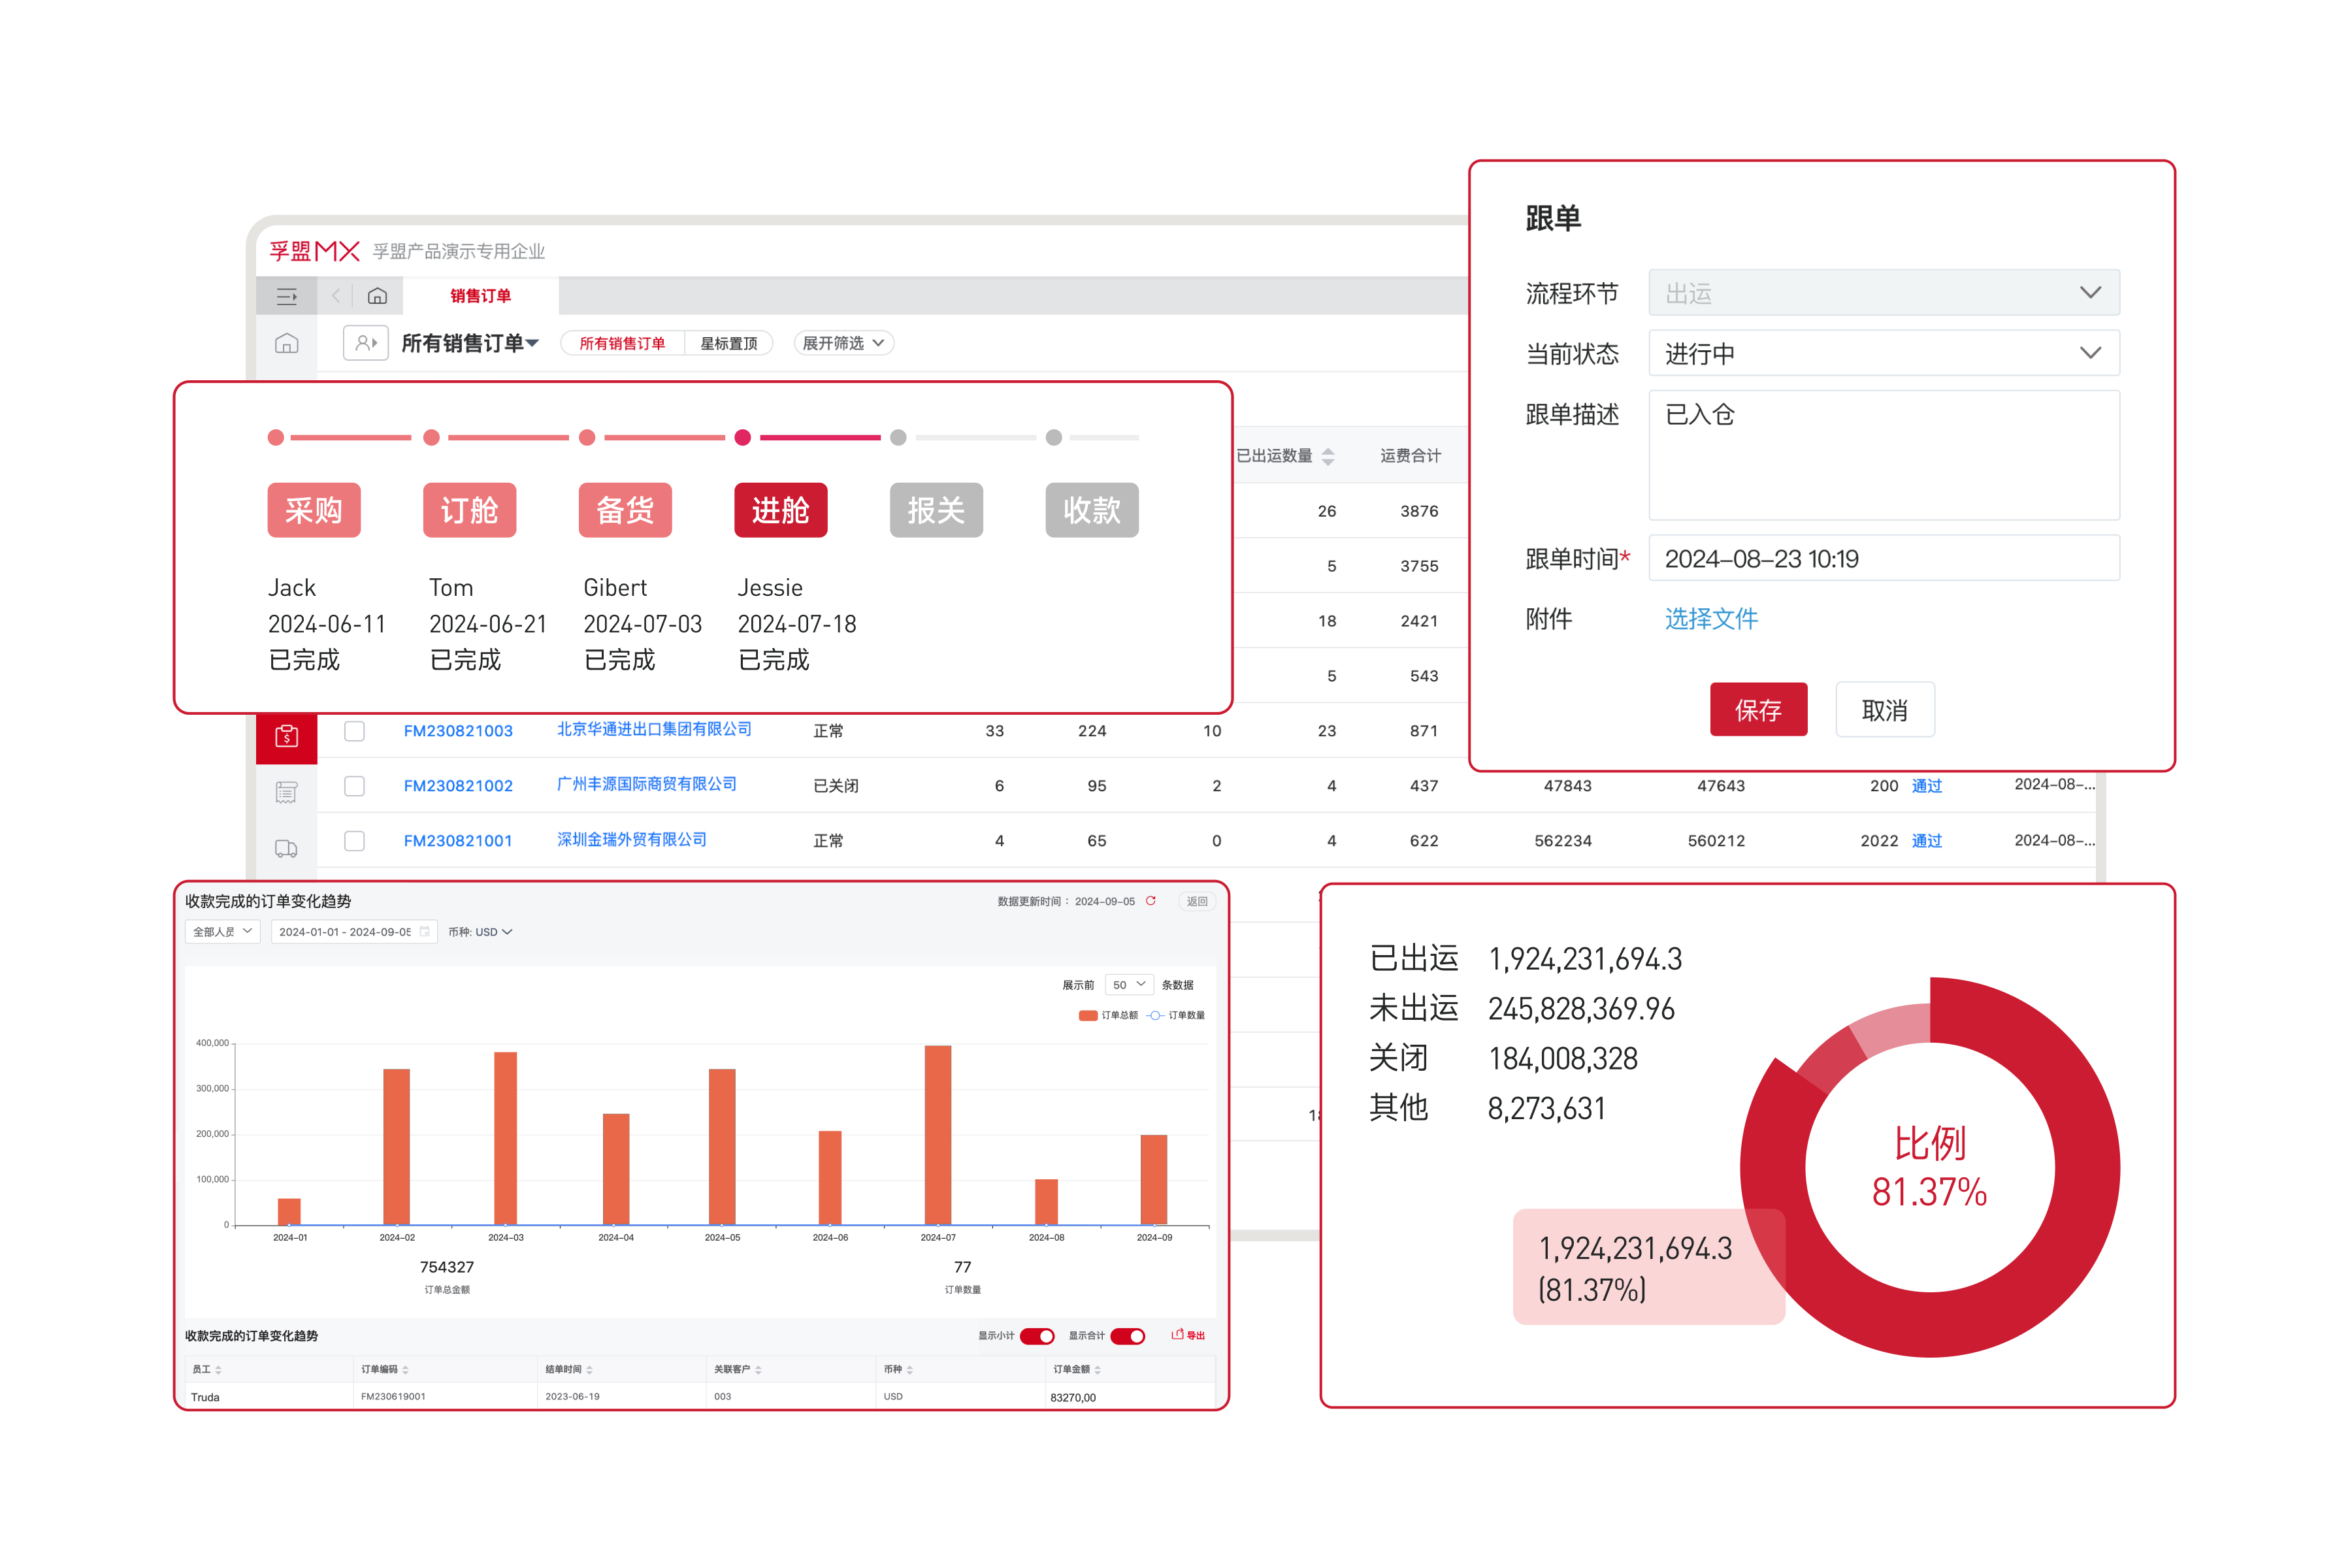Image resolution: width=2352 pixels, height=1568 pixels.
Task: Open customer 广州丰源国际商贸有限公司
Action: point(647,785)
